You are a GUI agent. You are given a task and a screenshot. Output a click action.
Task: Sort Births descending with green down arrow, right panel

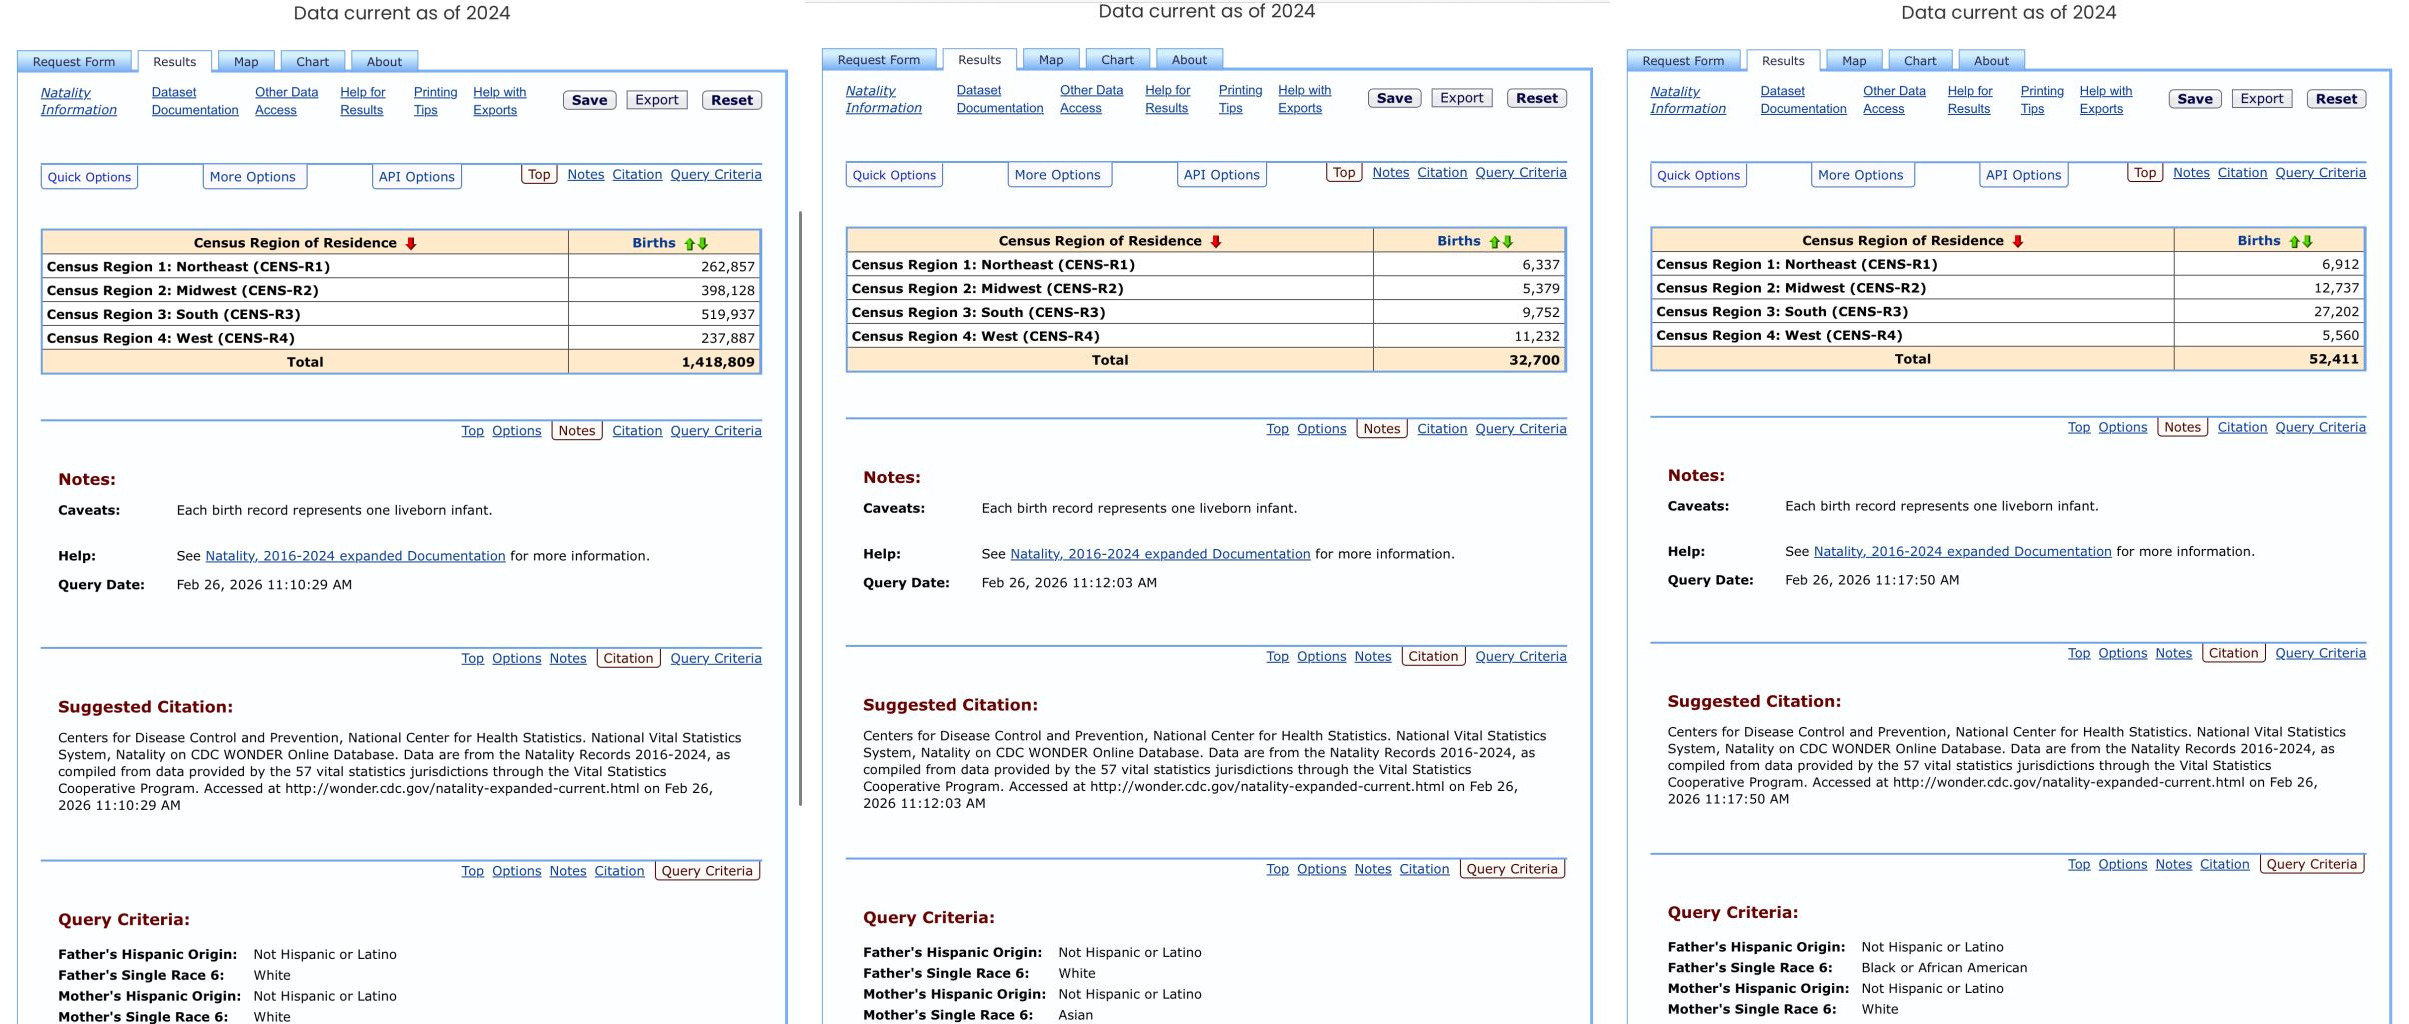[x=2308, y=241]
